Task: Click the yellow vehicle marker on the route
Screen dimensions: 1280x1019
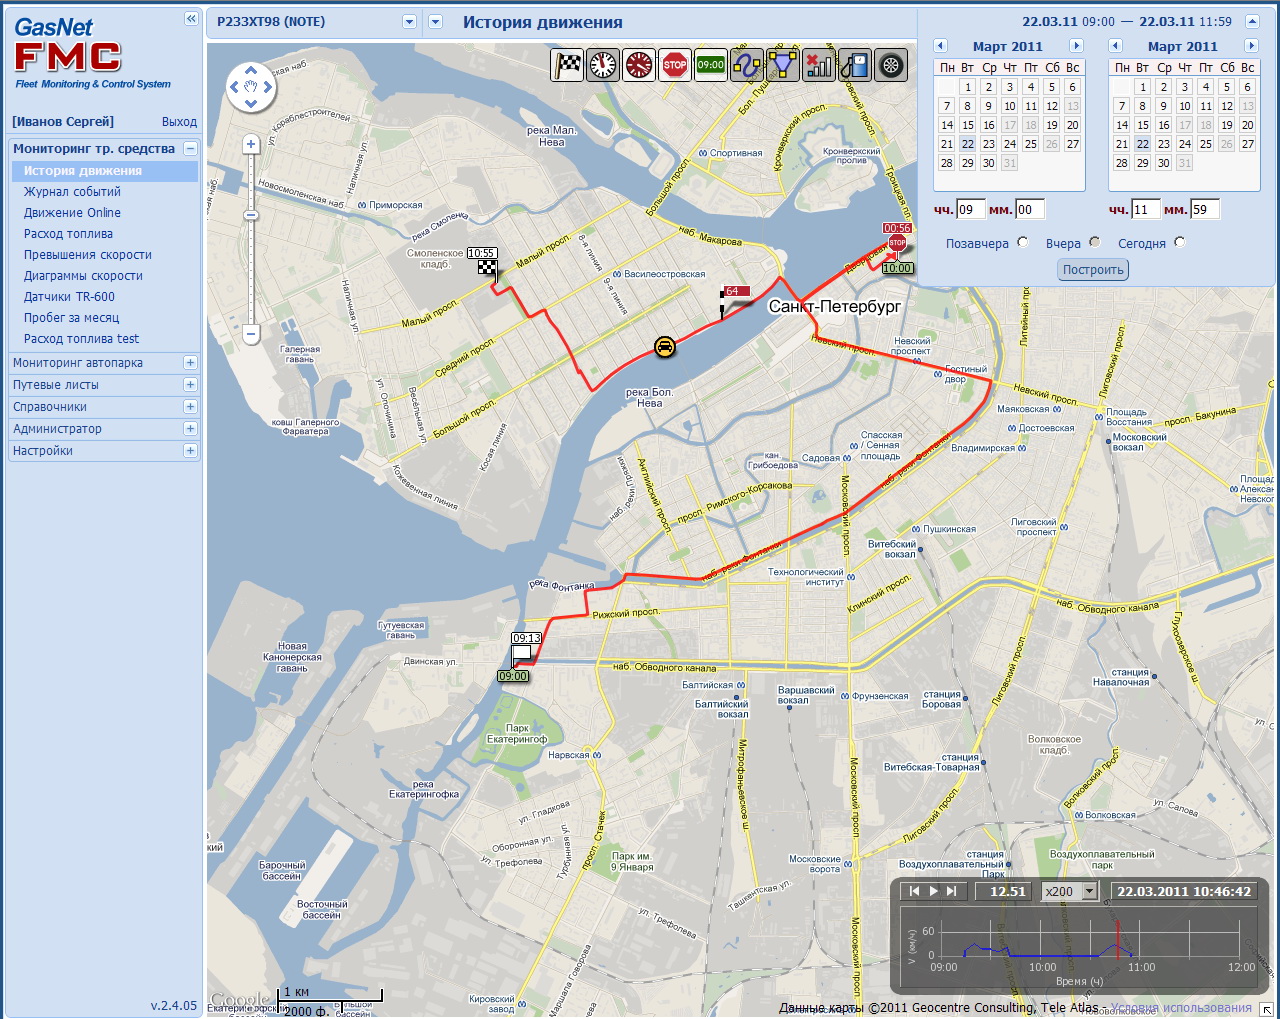Action: [x=664, y=347]
